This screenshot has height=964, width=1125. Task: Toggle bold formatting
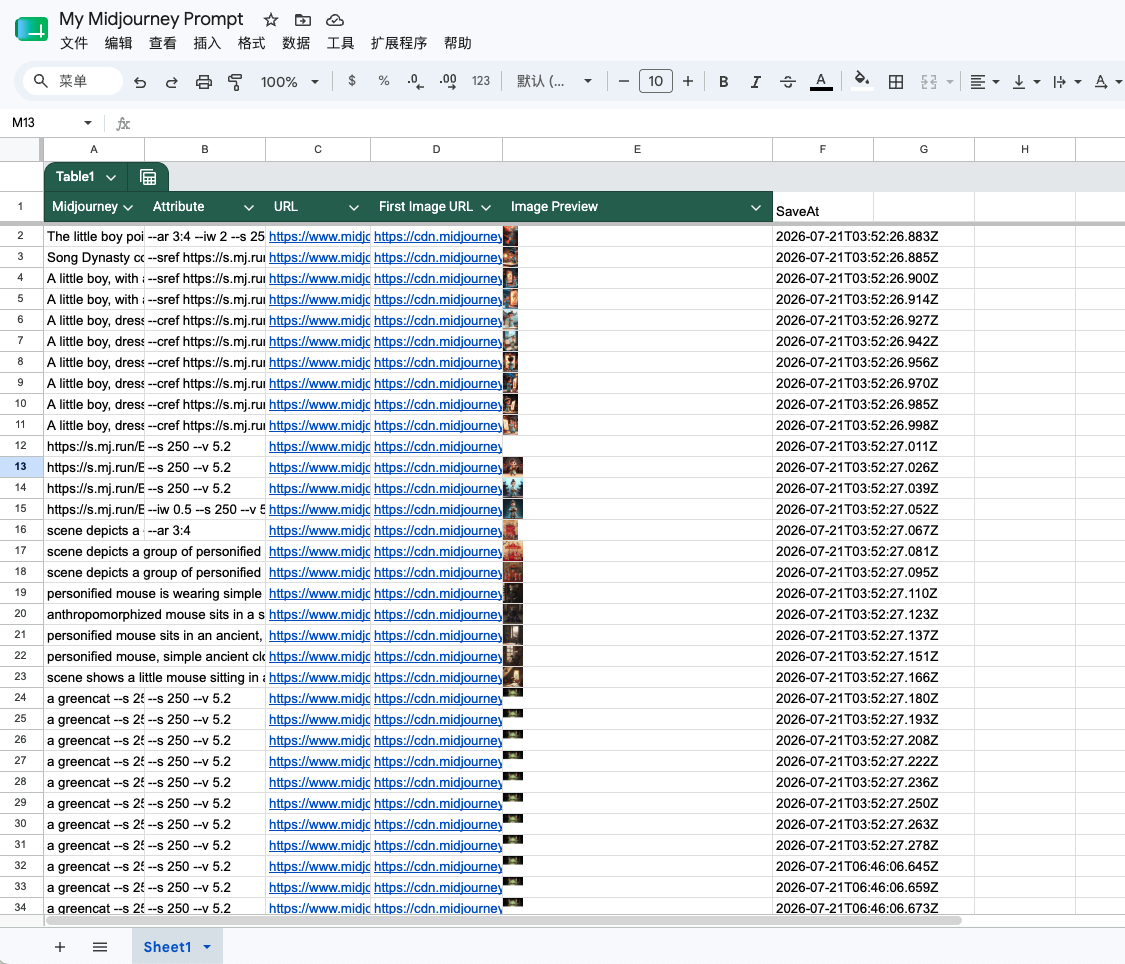pyautogui.click(x=723, y=82)
